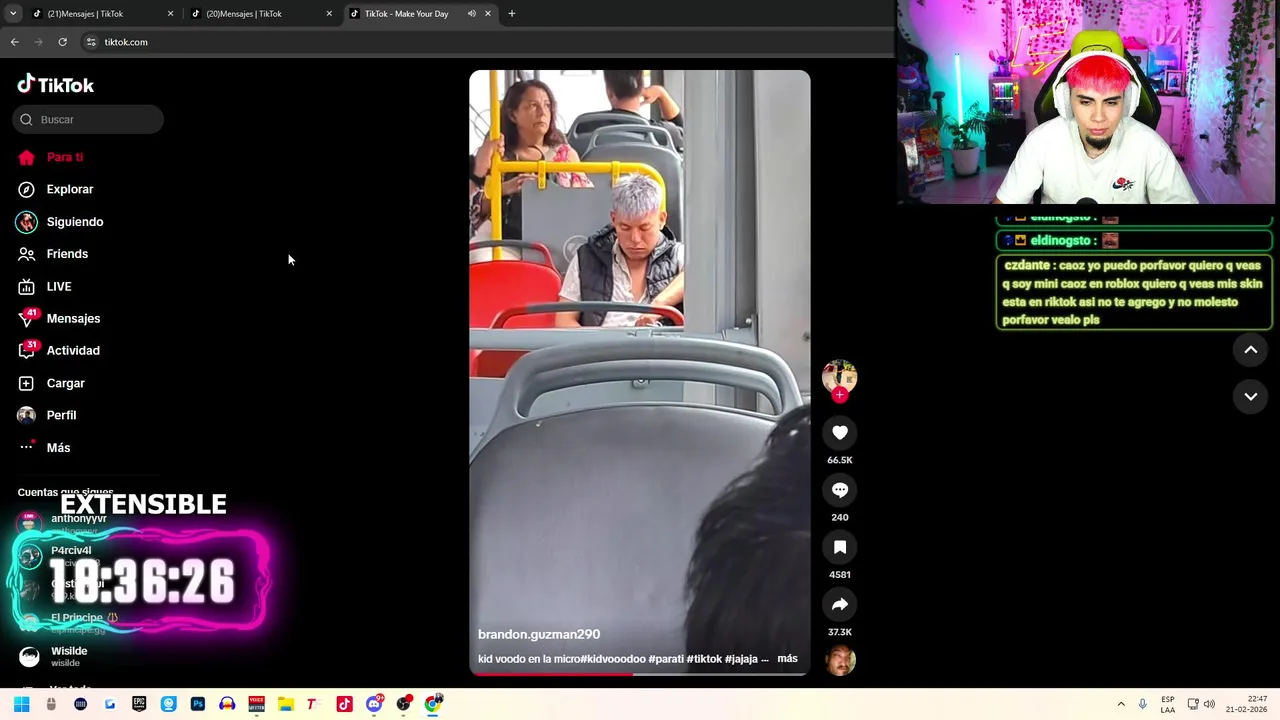Open the clock showing 22:47
Viewport: 1280px width, 720px height.
1246,704
